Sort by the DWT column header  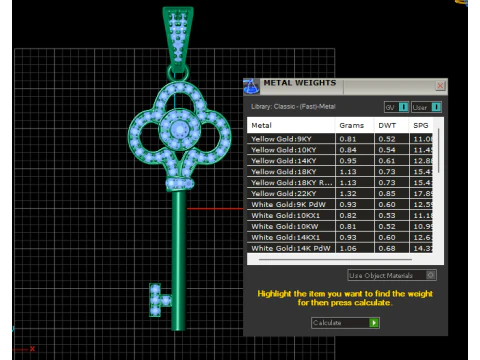tap(392, 125)
